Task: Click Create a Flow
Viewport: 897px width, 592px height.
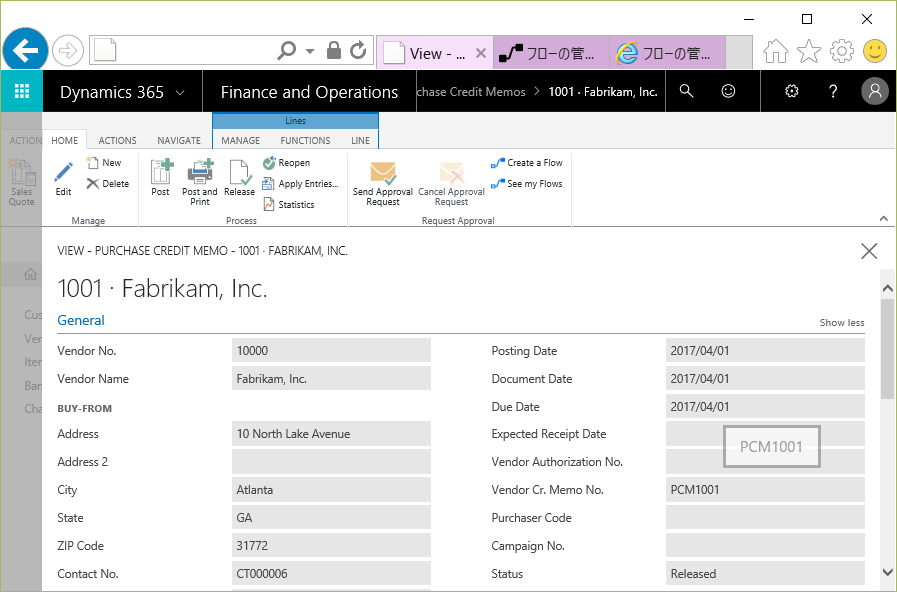Action: point(527,162)
